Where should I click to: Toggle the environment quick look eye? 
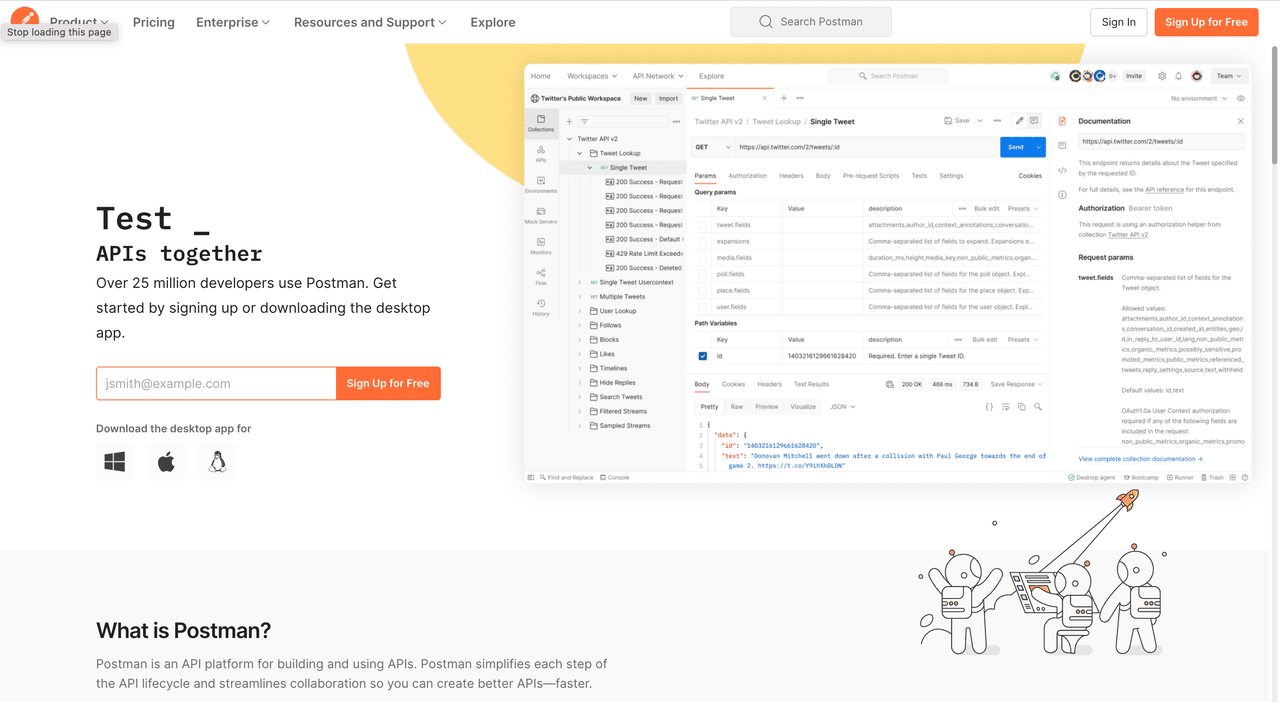point(1240,98)
